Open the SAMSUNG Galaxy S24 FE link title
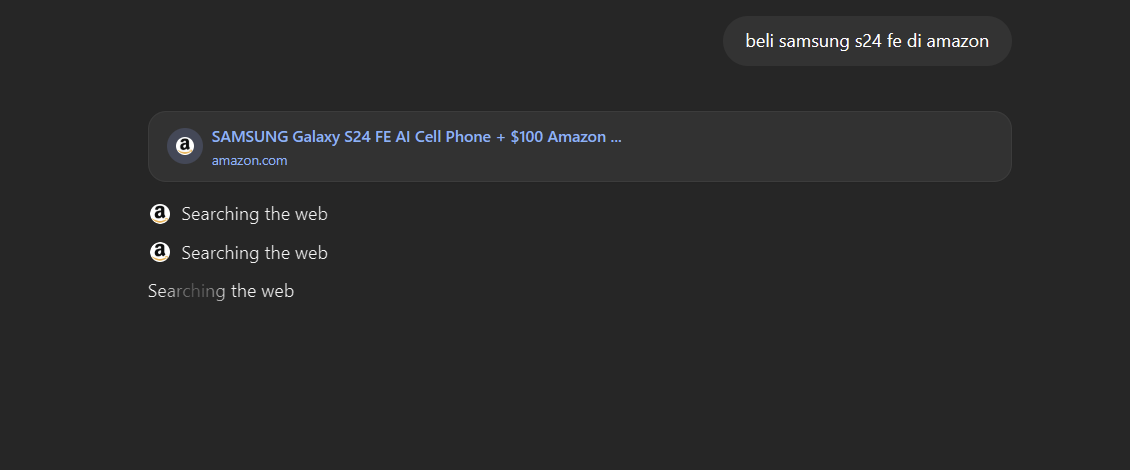The height and width of the screenshot is (470, 1130). [416, 137]
